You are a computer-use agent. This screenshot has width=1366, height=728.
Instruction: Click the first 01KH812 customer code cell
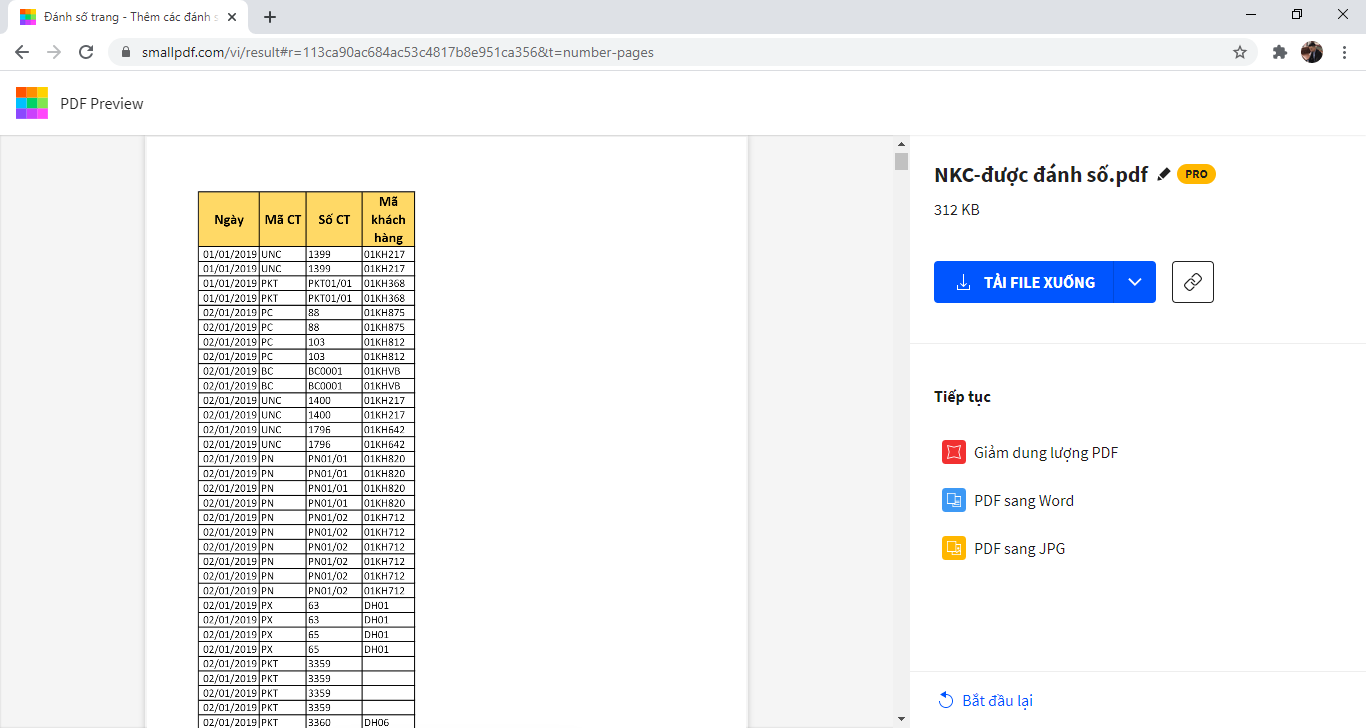(388, 342)
